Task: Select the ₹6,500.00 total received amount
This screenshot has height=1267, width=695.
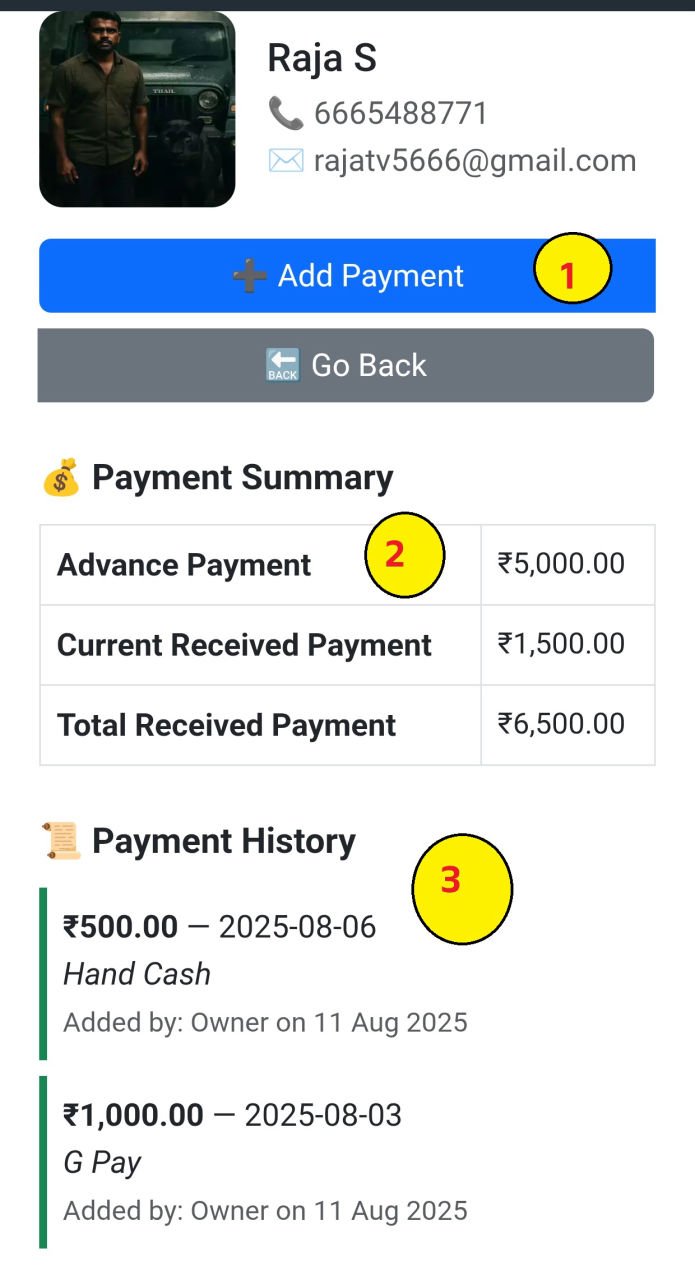Action: (x=561, y=724)
